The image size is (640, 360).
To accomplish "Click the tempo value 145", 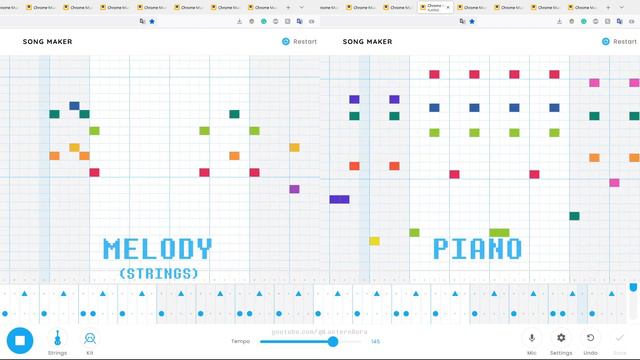I will [x=376, y=341].
